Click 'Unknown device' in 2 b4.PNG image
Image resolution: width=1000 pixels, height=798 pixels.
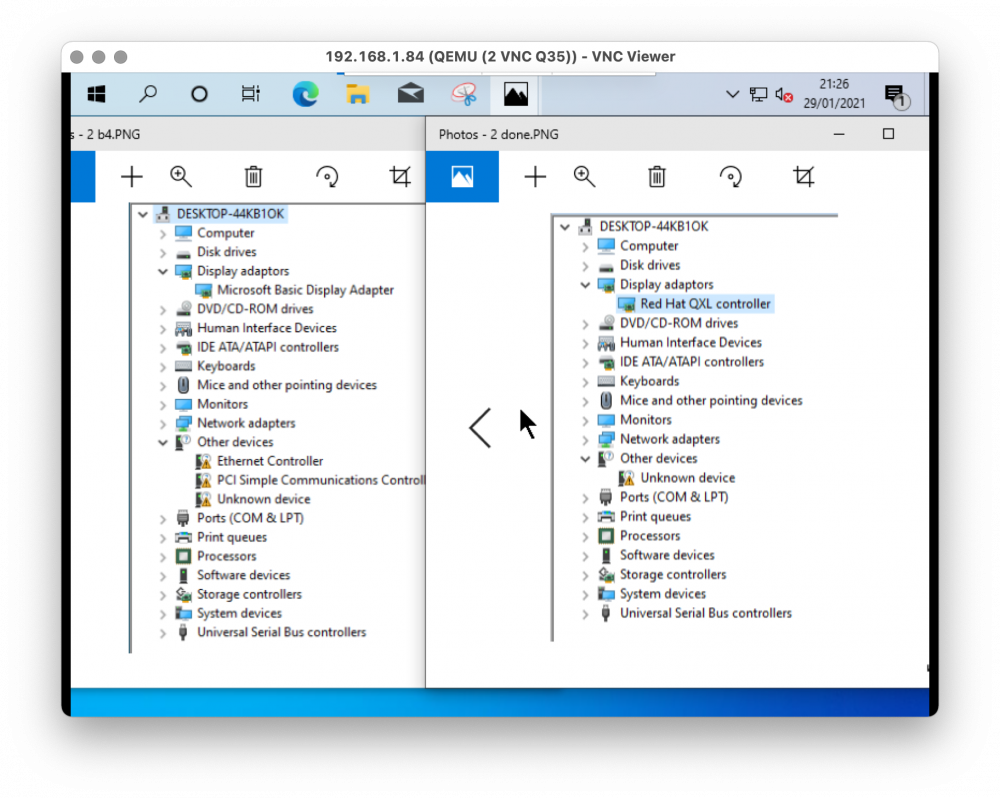(263, 499)
